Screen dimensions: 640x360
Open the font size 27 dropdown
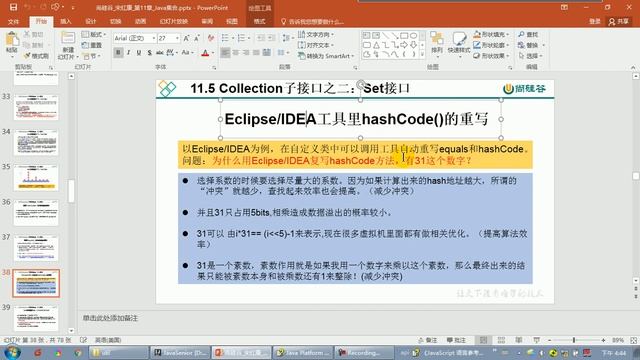(178, 38)
